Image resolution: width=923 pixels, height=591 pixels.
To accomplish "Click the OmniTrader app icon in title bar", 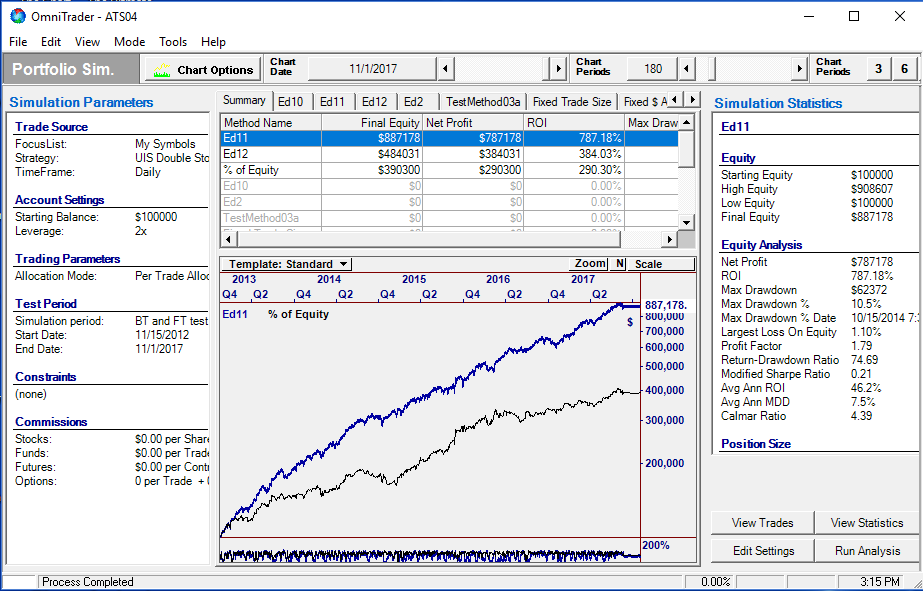I will tap(18, 16).
